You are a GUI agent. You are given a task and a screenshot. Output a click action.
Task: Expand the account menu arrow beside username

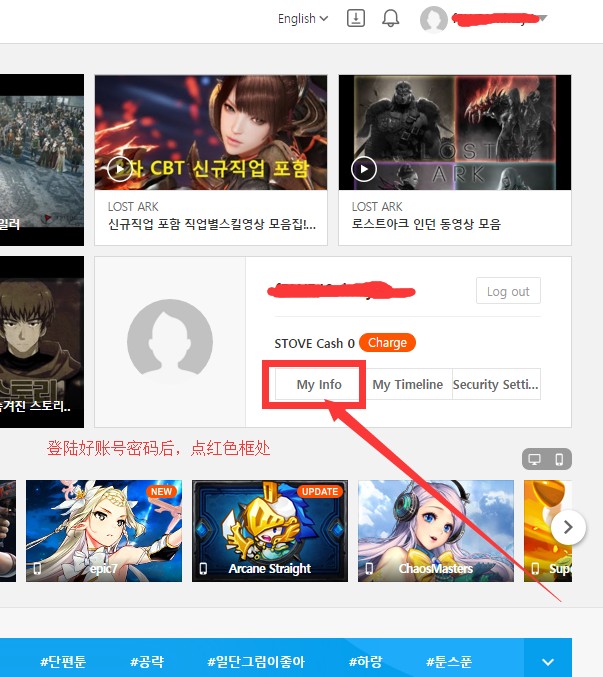[543, 18]
